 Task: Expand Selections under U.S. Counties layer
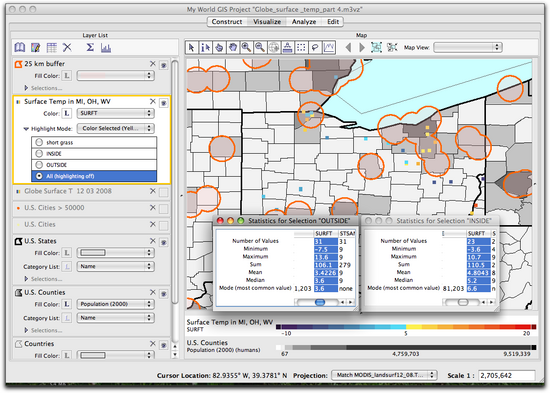pyautogui.click(x=26, y=330)
